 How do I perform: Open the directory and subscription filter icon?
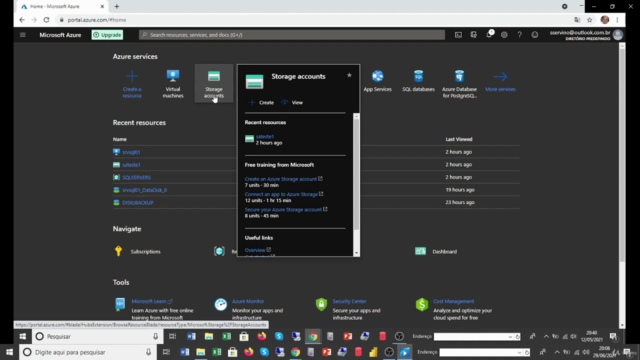(473, 35)
